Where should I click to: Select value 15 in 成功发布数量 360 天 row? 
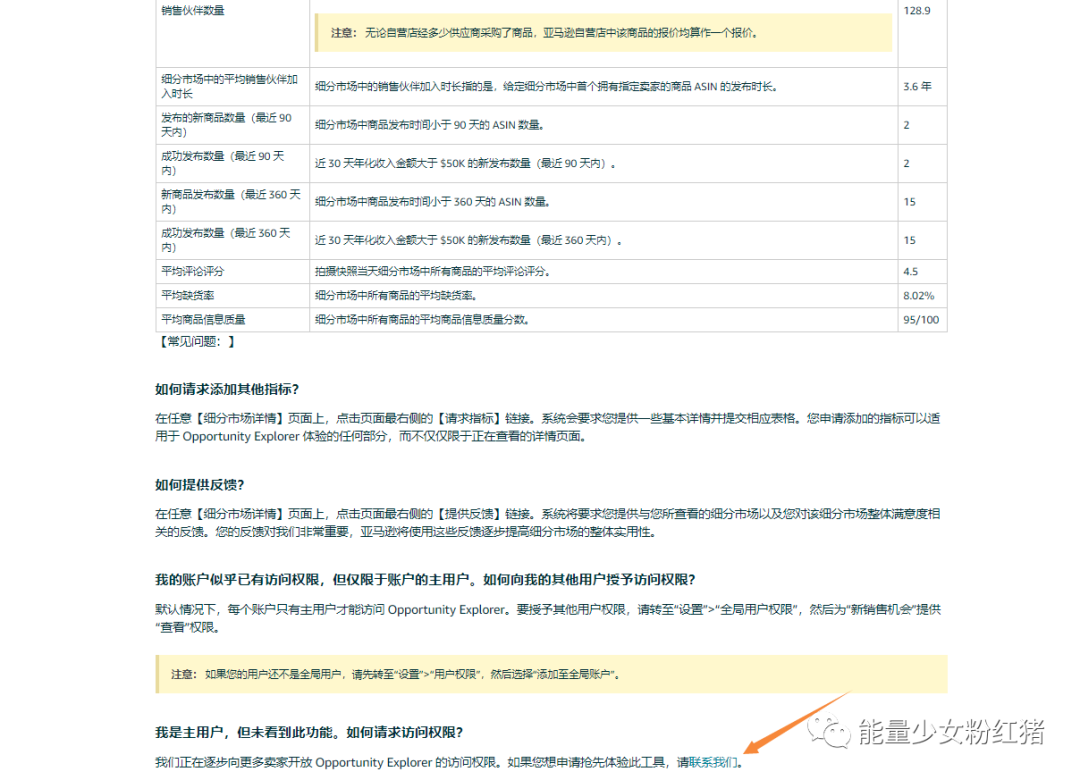coord(909,240)
